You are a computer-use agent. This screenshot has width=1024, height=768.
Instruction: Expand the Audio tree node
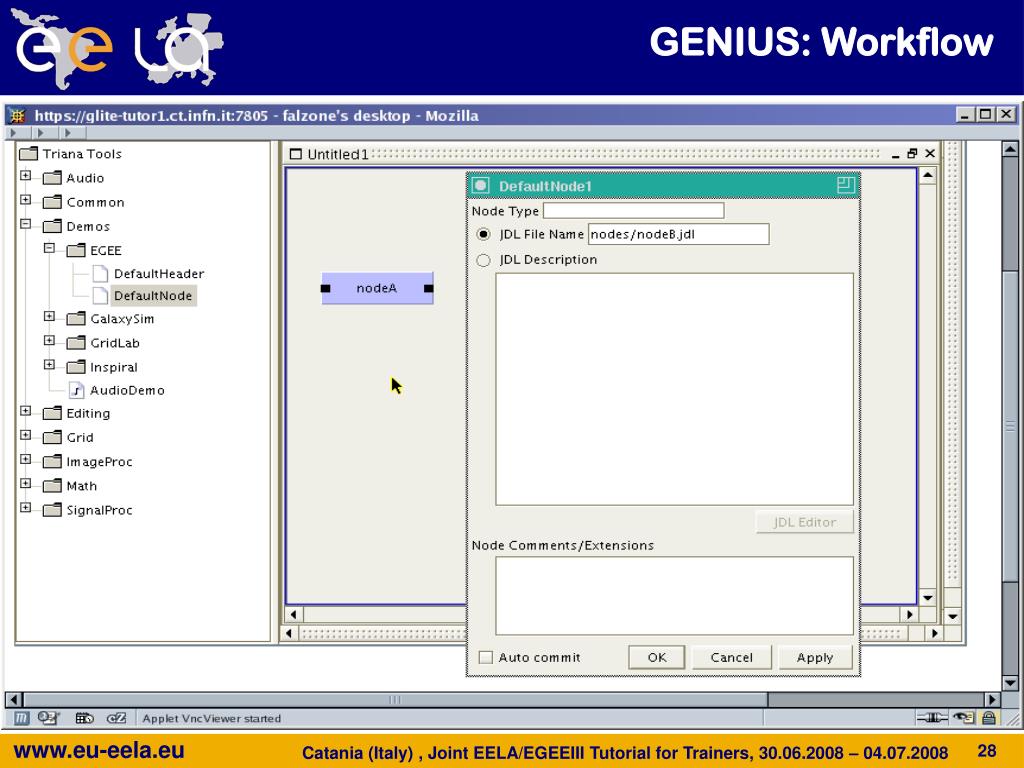(25, 176)
